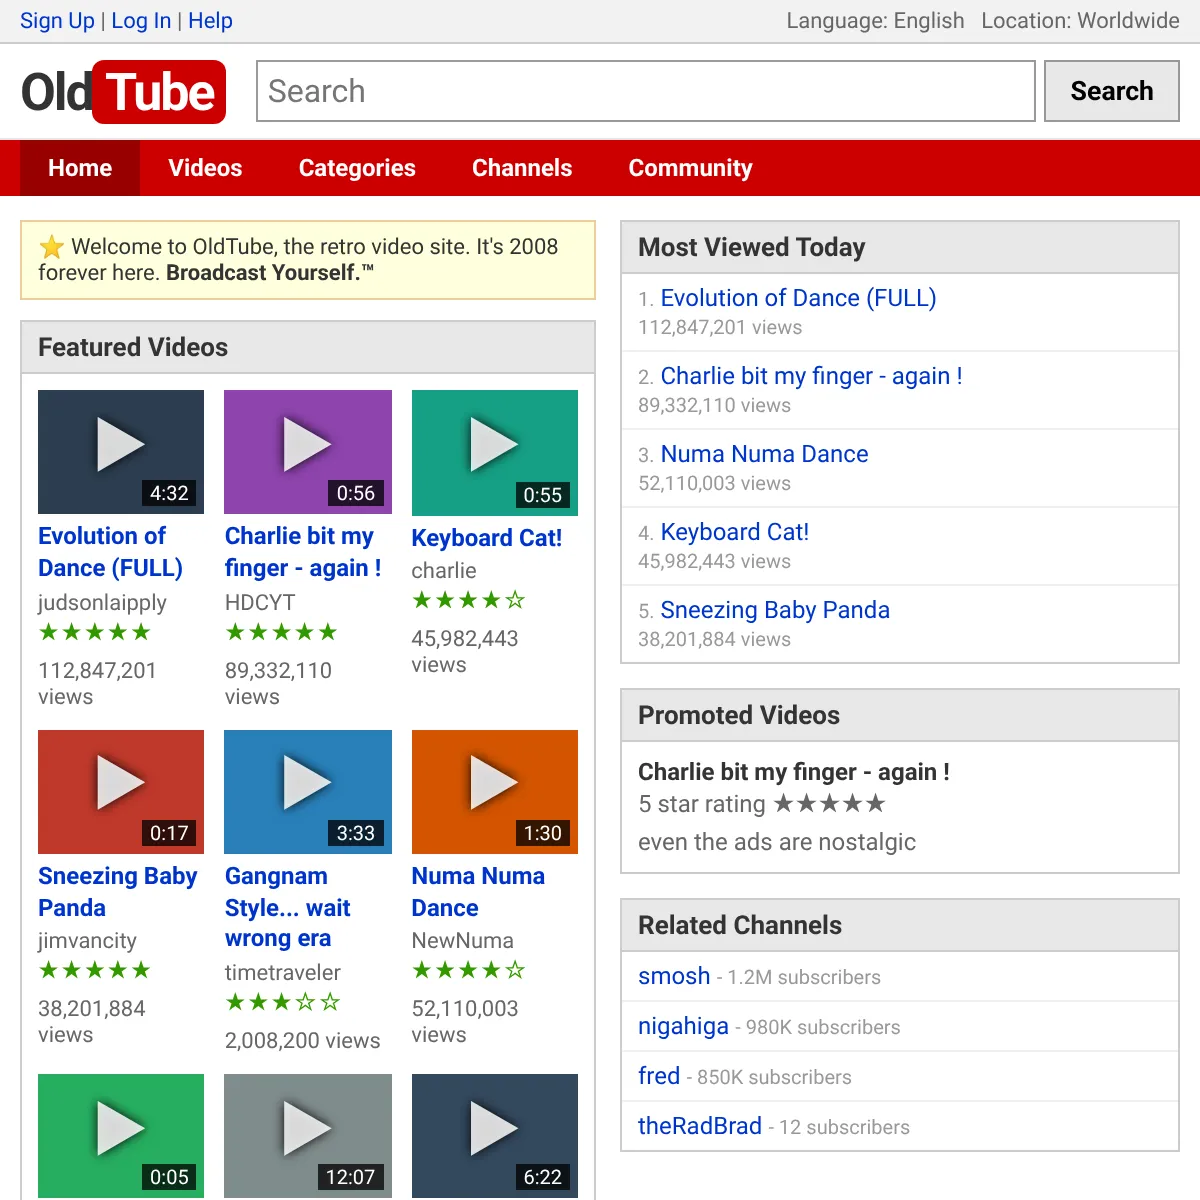Play the Sneezing Baby Panda thumbnail
This screenshot has height=1200, width=1200.
[121, 792]
